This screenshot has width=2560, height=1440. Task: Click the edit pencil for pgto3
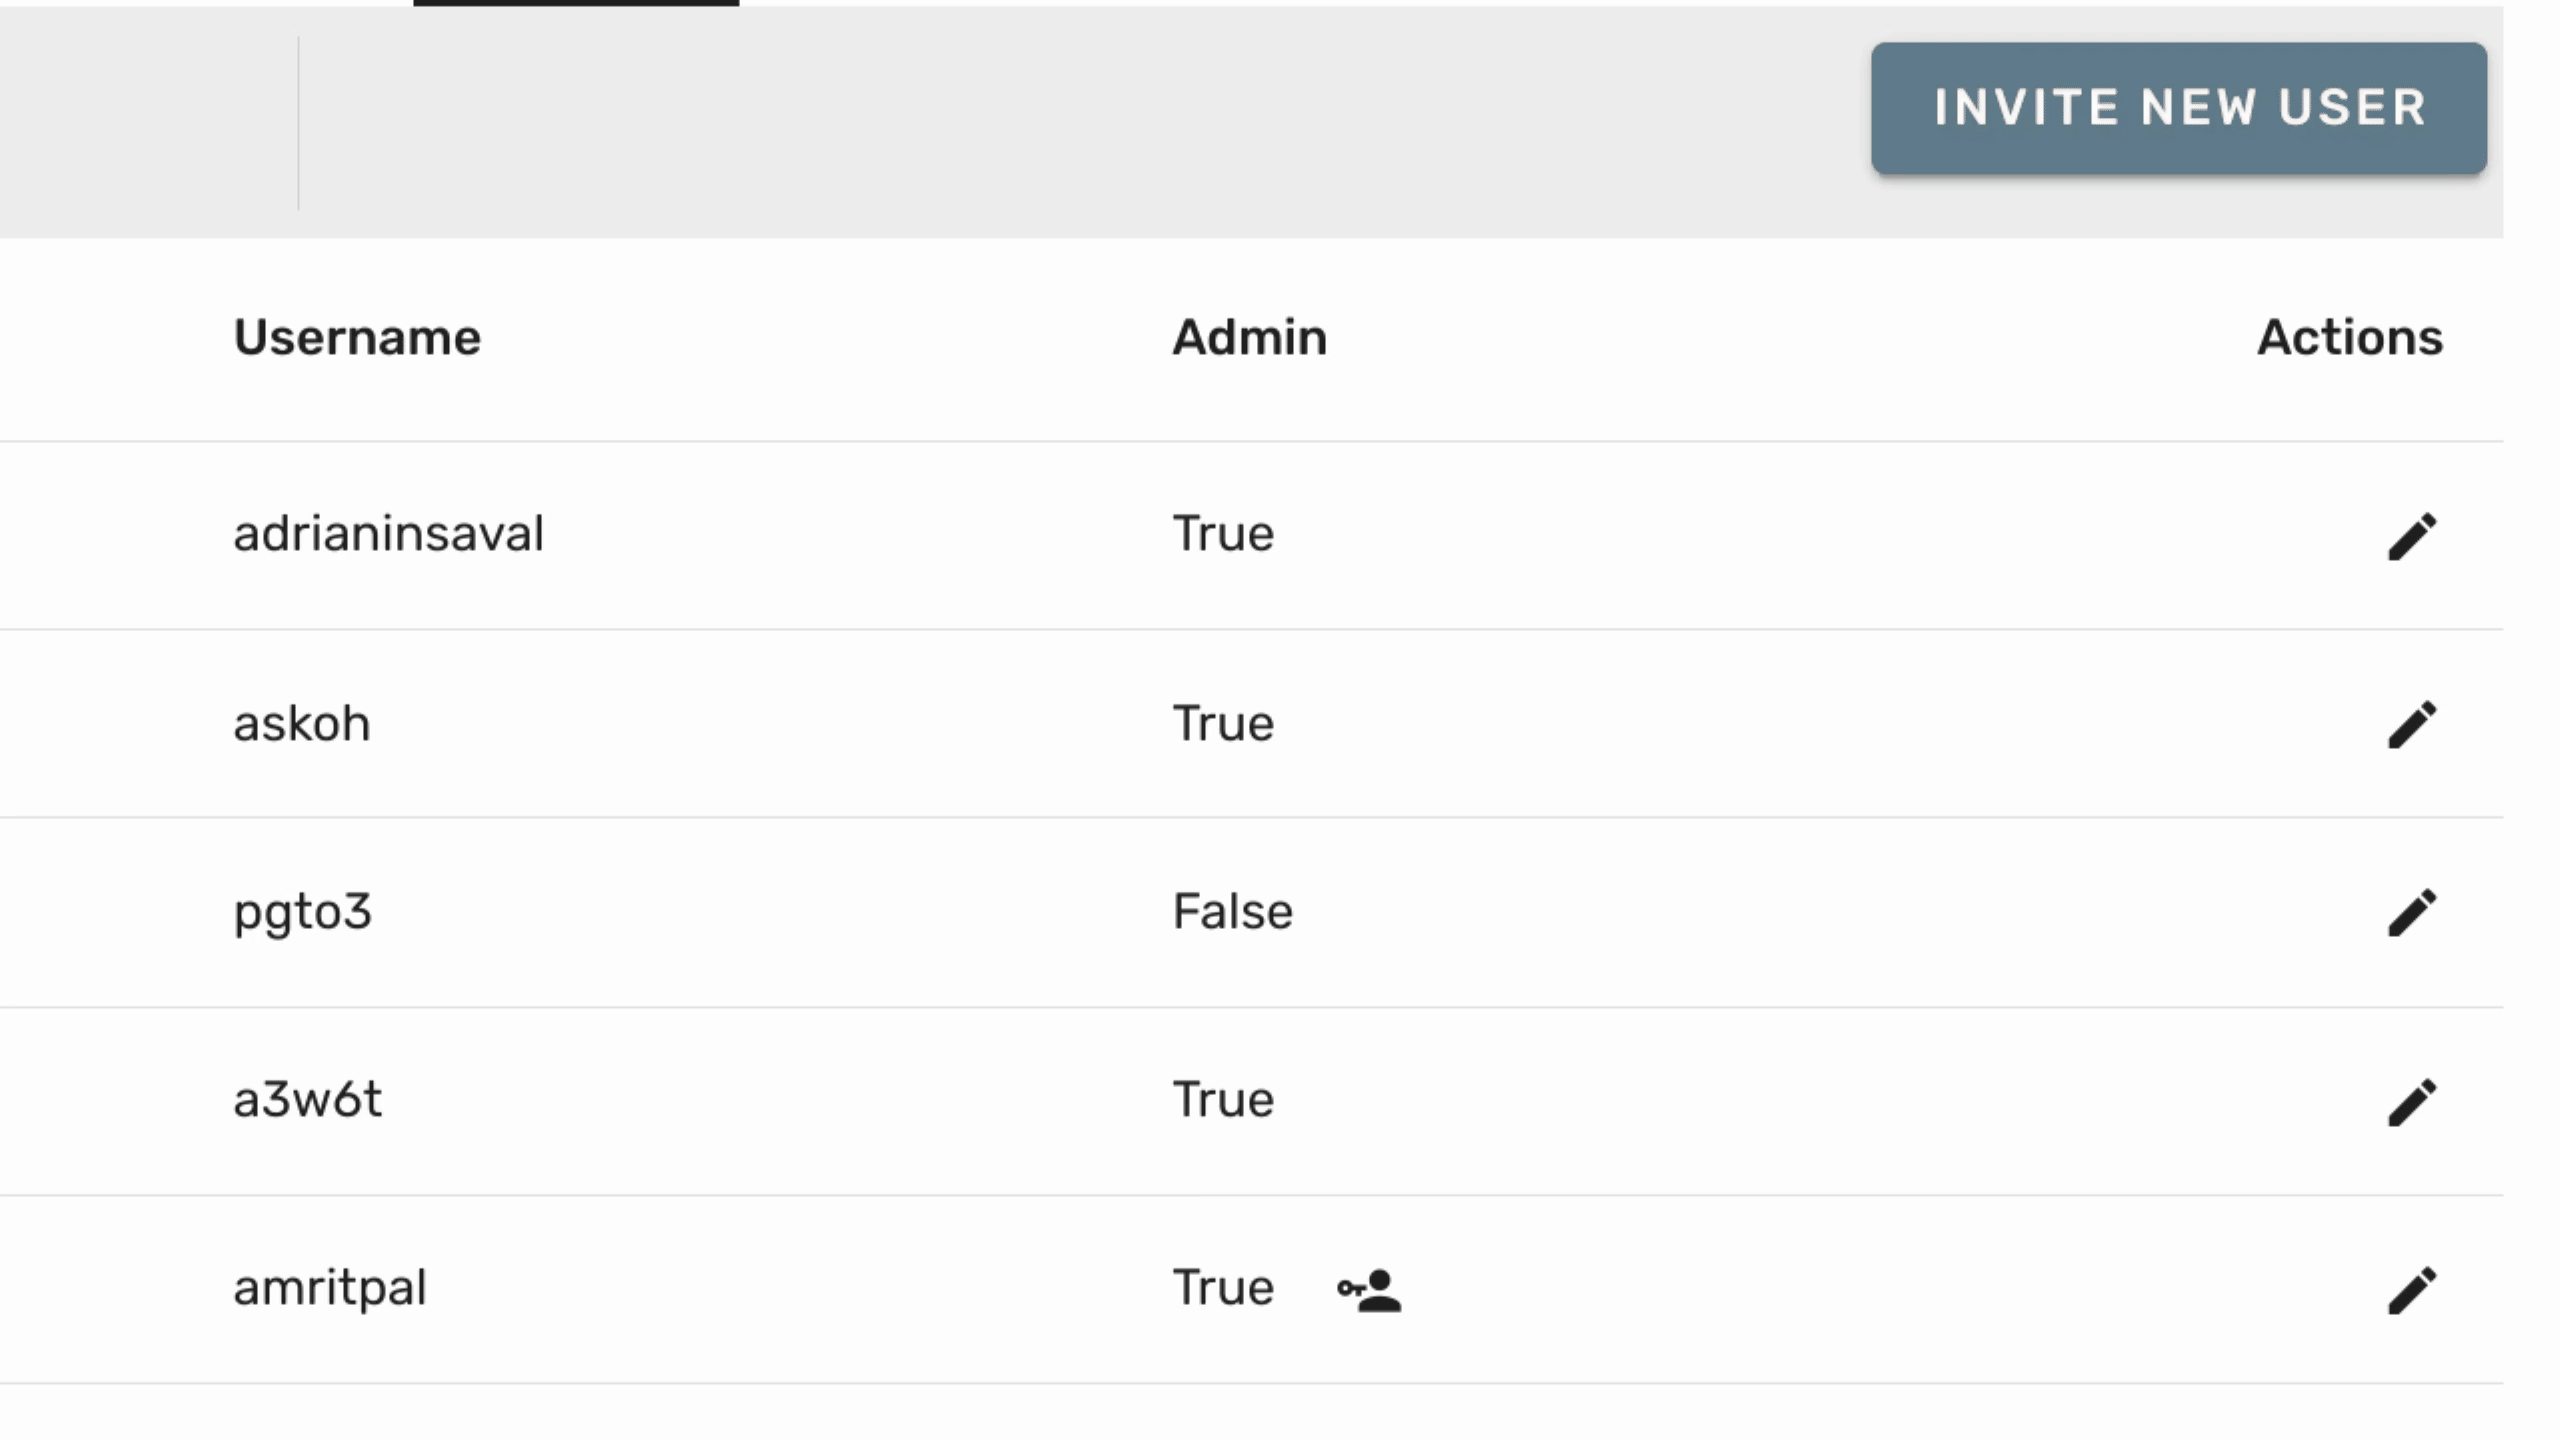[2412, 913]
